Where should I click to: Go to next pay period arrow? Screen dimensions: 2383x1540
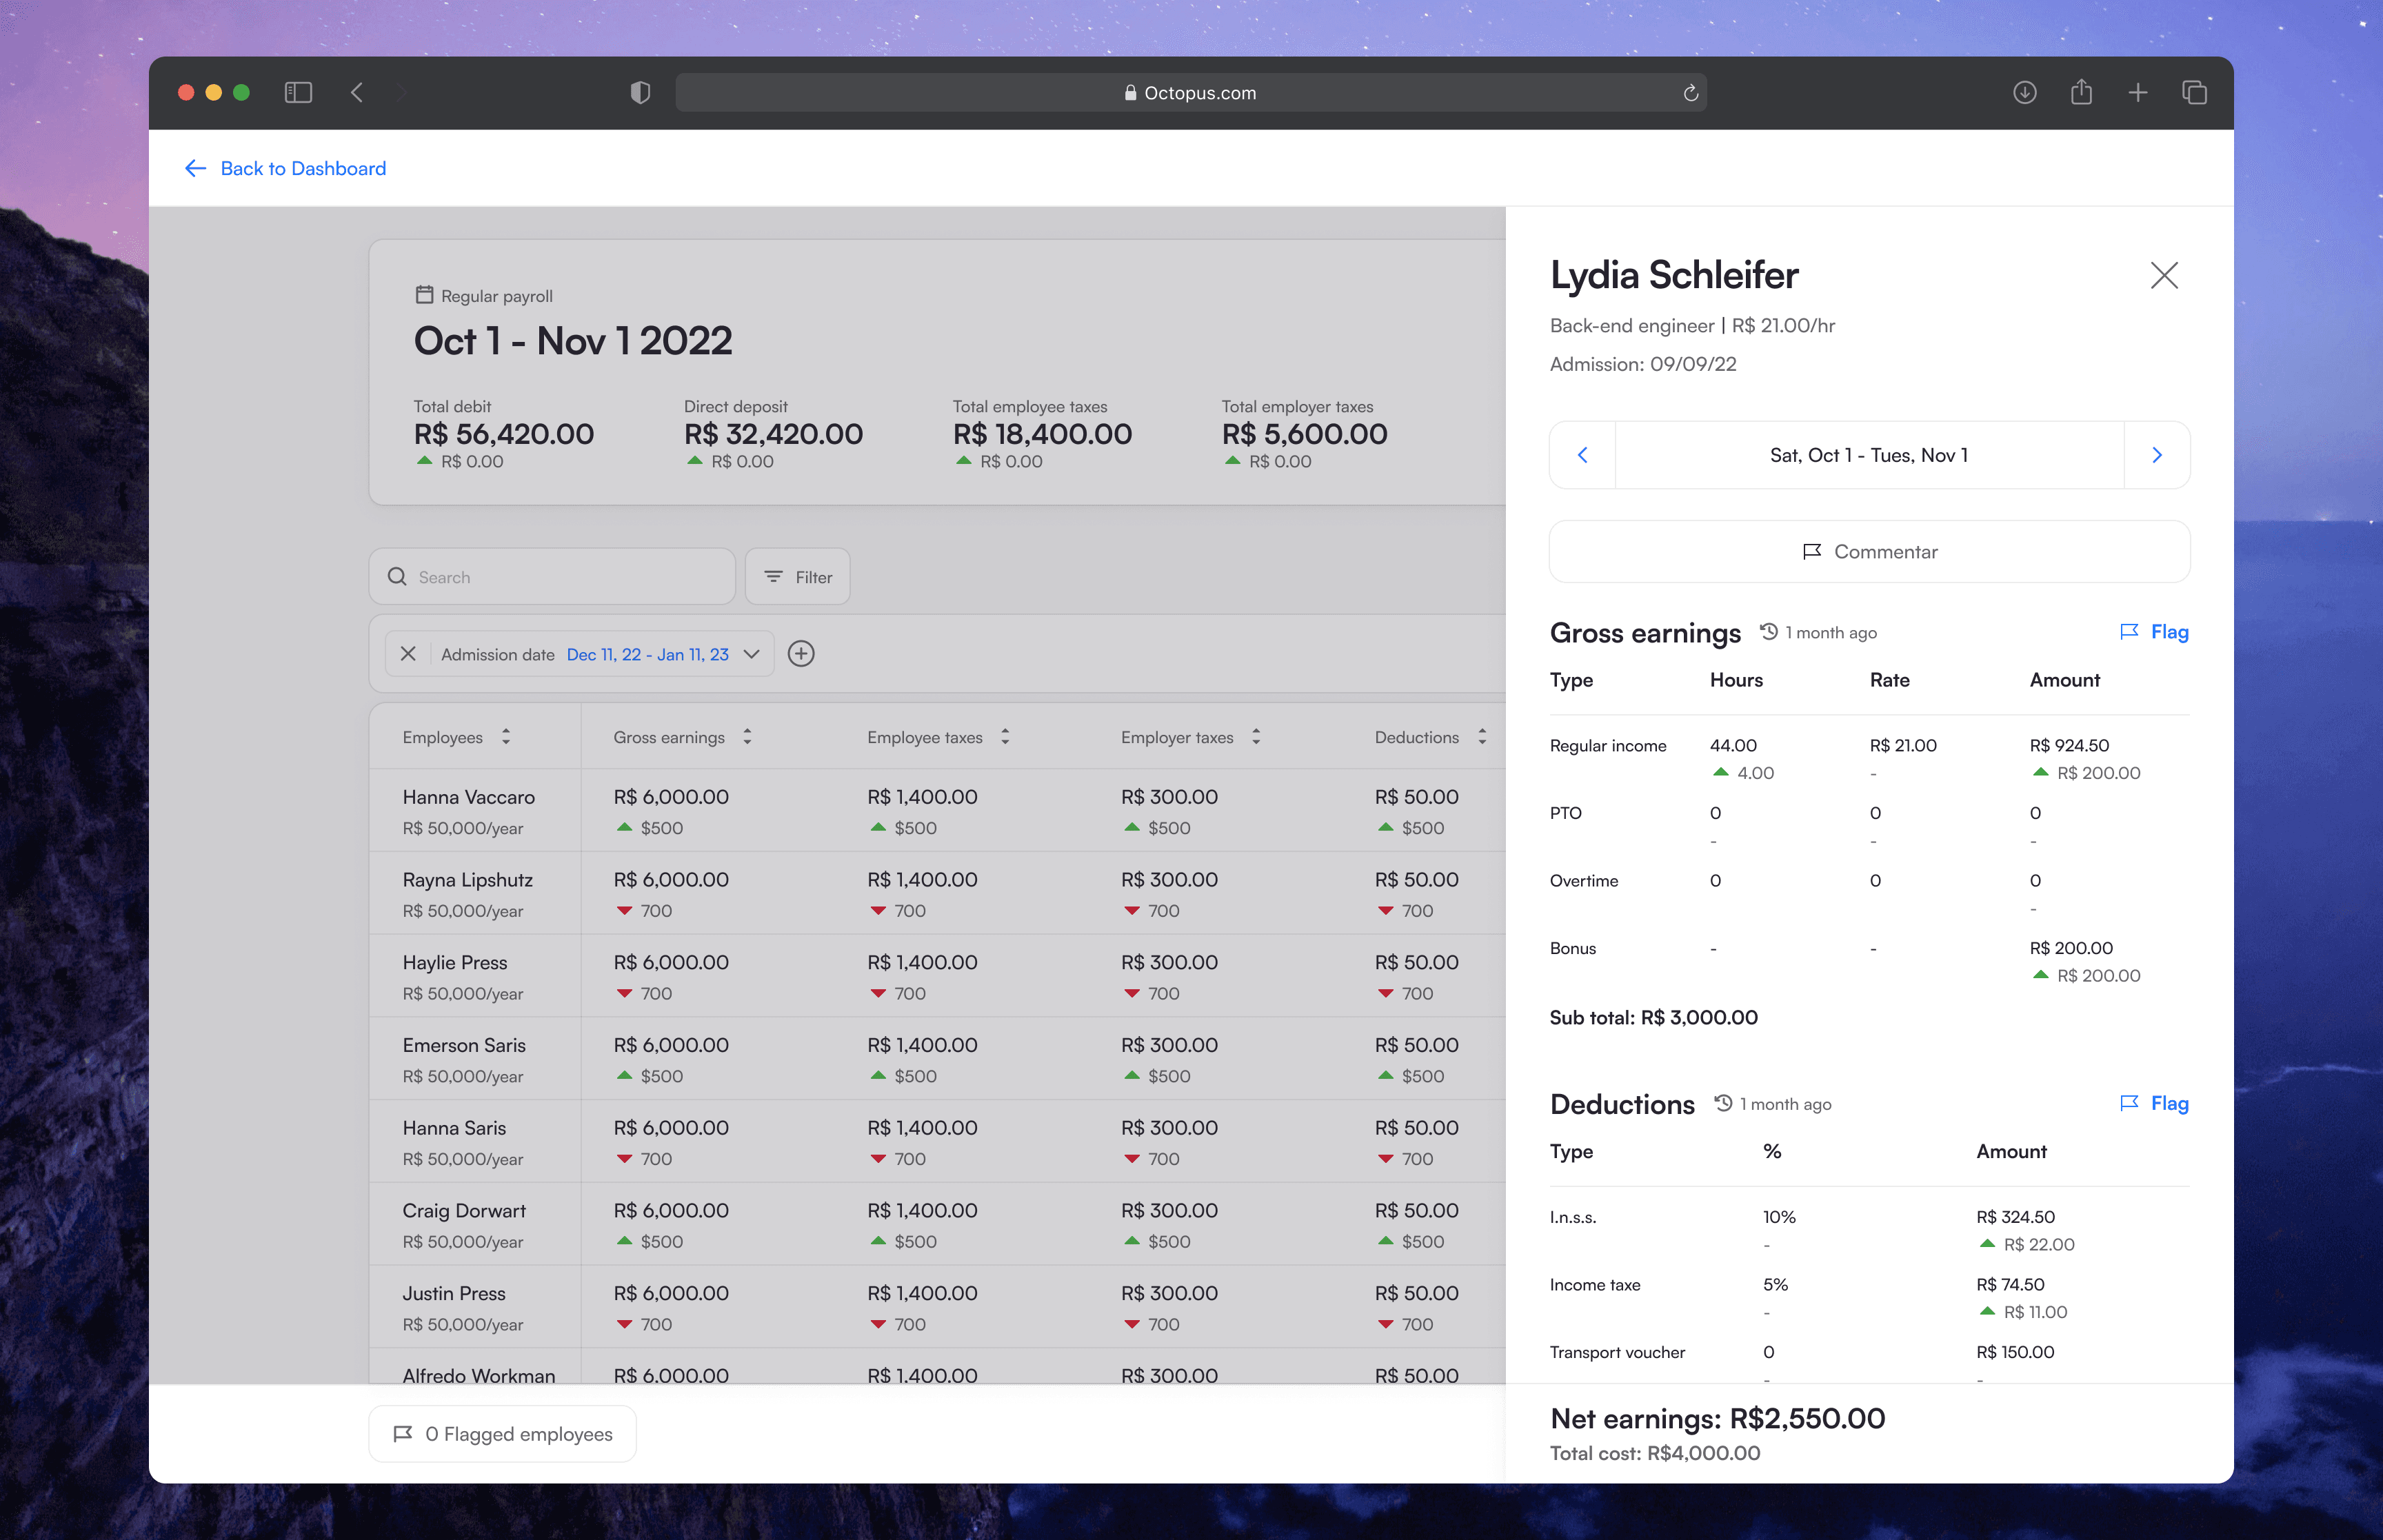(x=2157, y=455)
